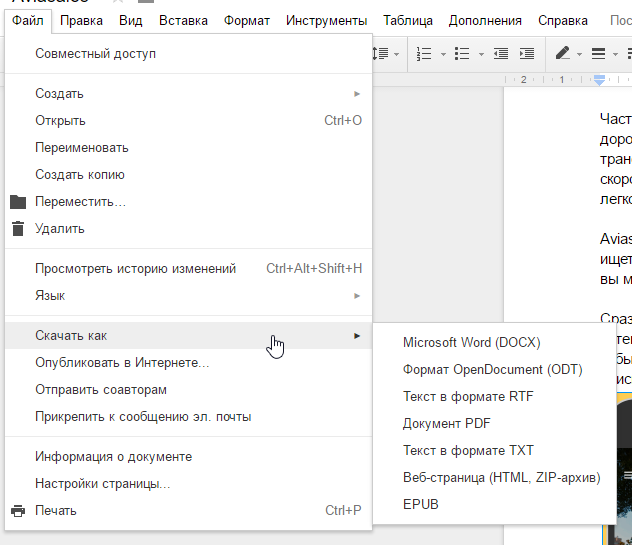This screenshot has height=545, width=632.
Task: Select Переместить… menu entry
Action: coord(188,202)
